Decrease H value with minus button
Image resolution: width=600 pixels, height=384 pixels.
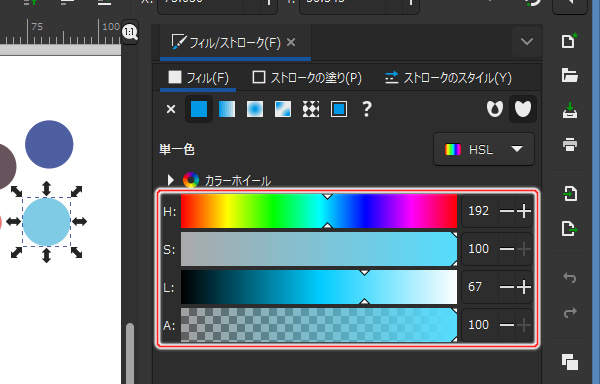point(507,211)
